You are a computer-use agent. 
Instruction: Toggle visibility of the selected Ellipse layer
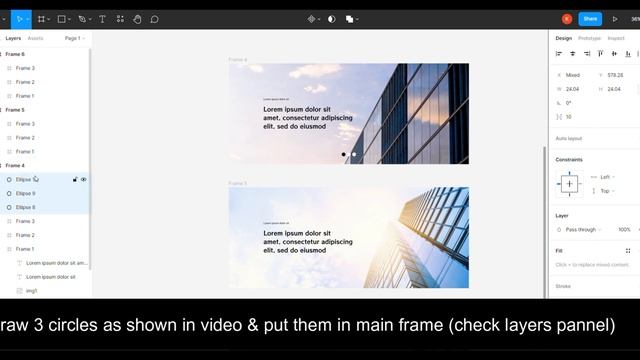84,180
